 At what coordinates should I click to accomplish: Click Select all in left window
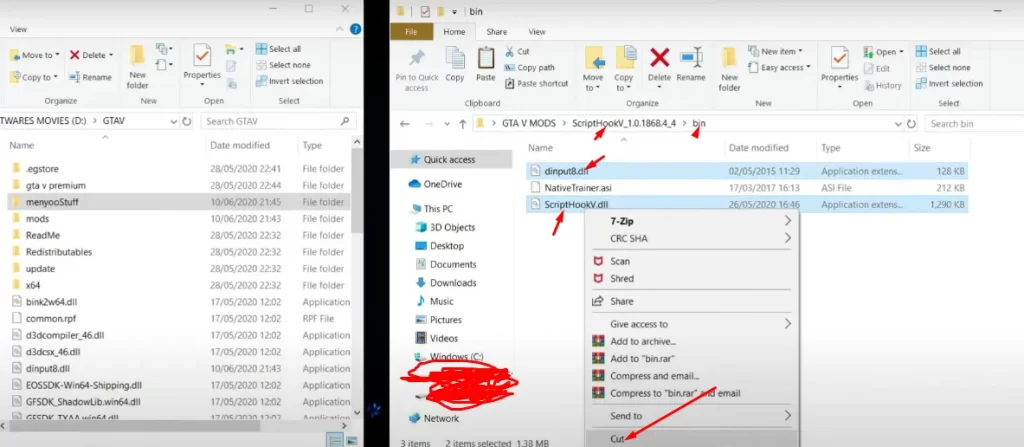tap(285, 49)
